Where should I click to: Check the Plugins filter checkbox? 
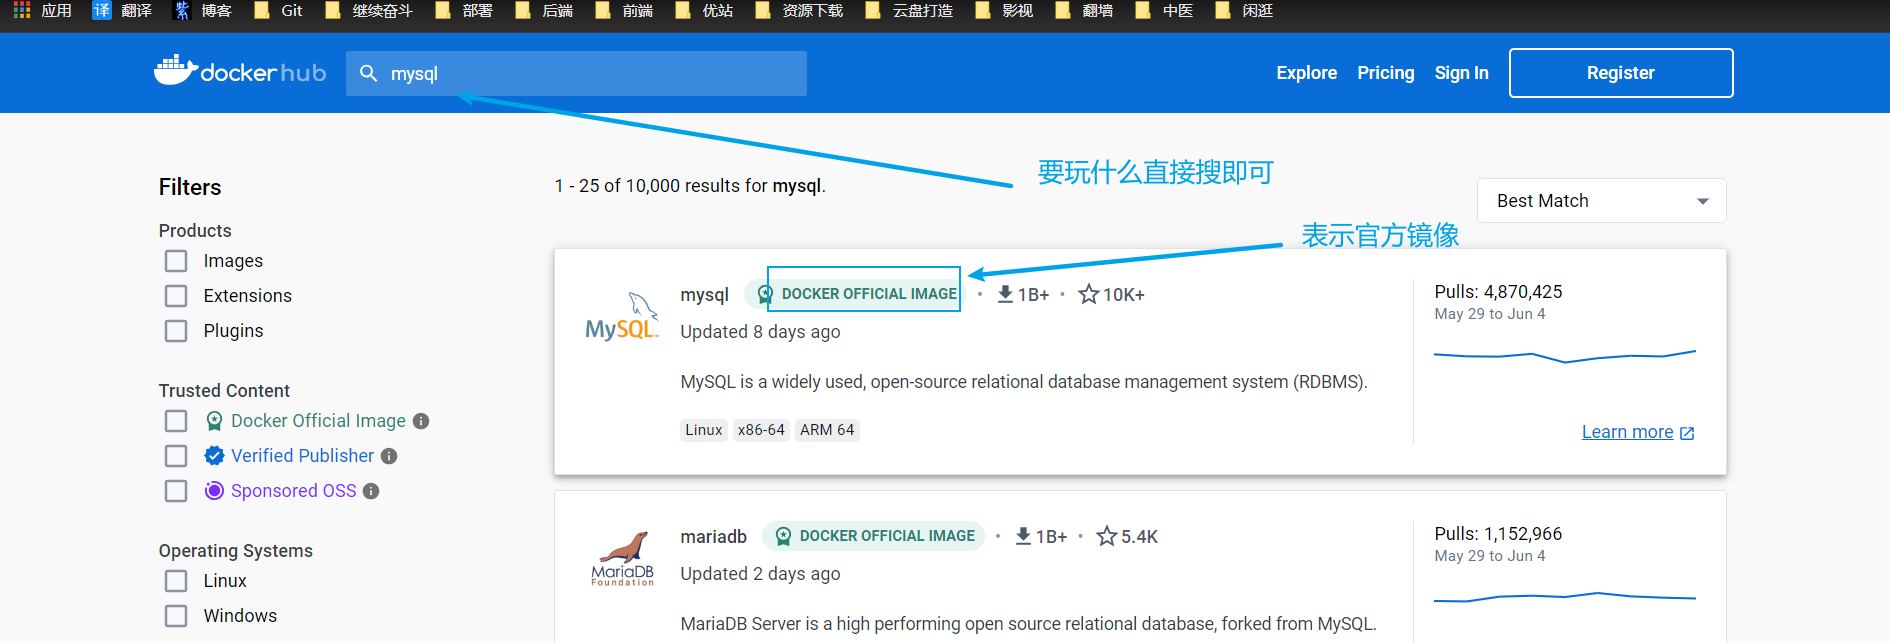coord(176,331)
